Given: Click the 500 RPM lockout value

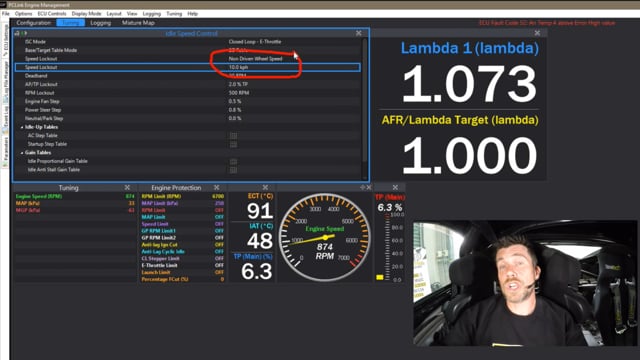Looking at the screenshot, I should tap(239, 93).
